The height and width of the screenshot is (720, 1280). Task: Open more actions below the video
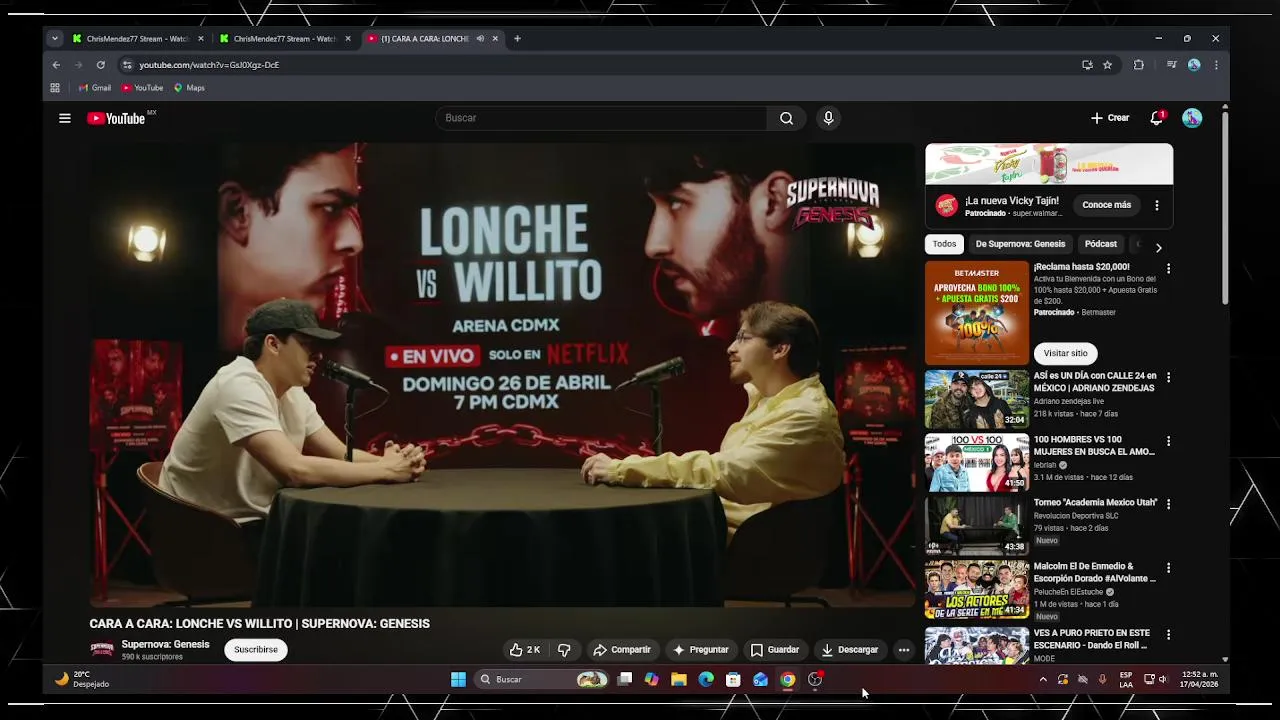coord(904,650)
